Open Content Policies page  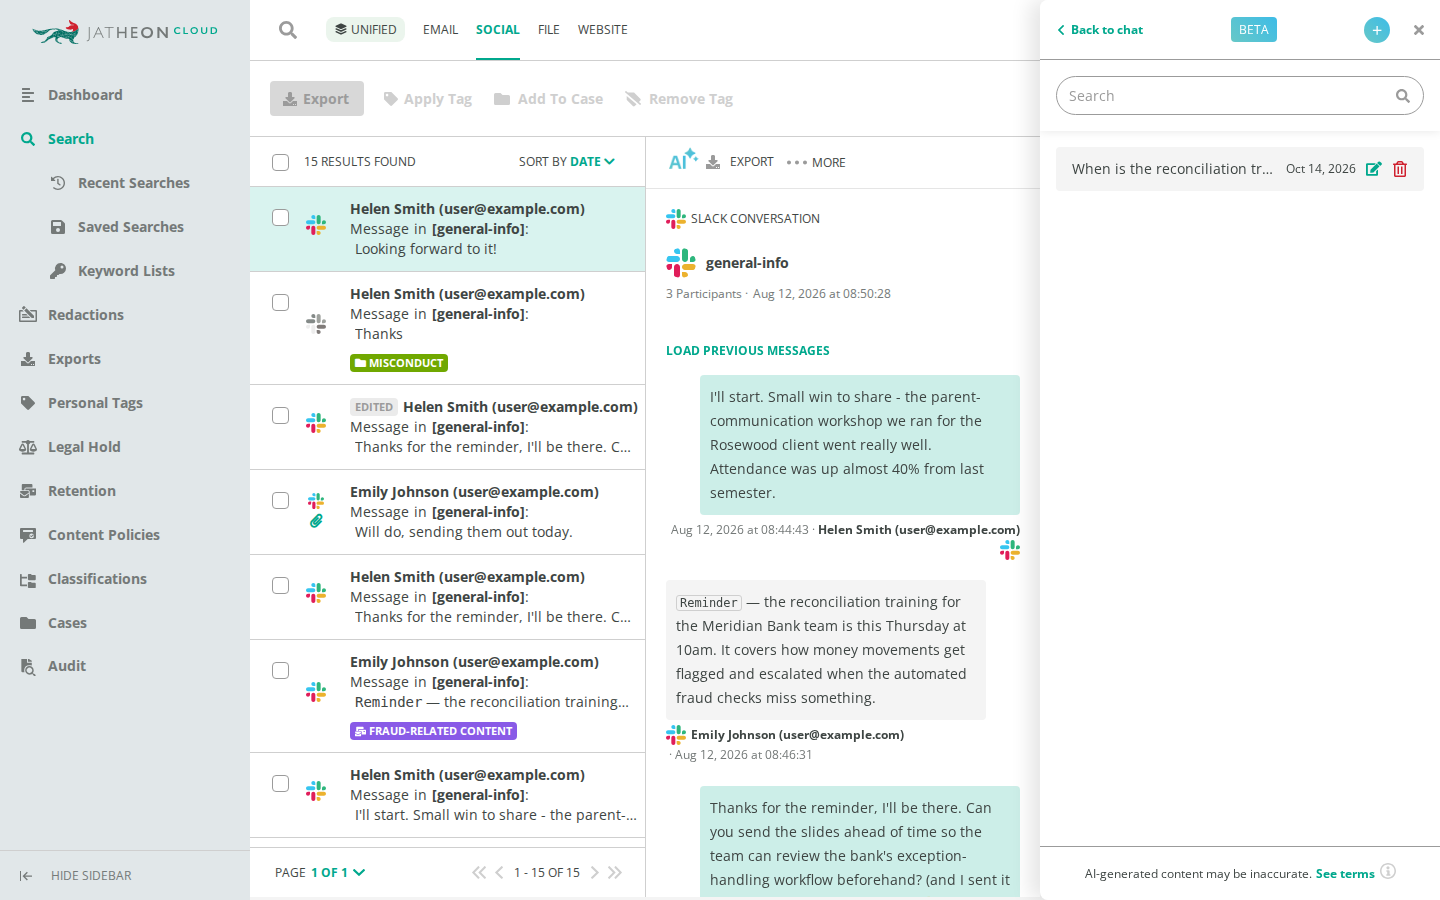pos(104,535)
